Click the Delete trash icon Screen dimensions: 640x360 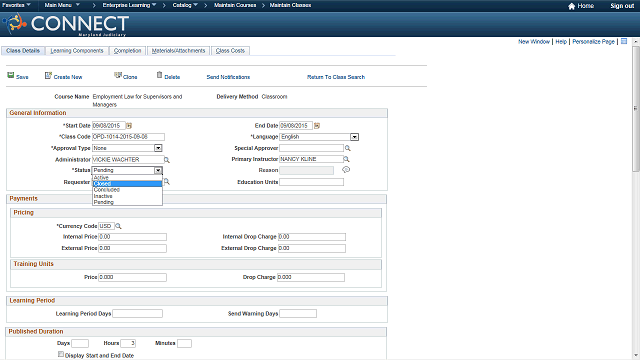(160, 75)
